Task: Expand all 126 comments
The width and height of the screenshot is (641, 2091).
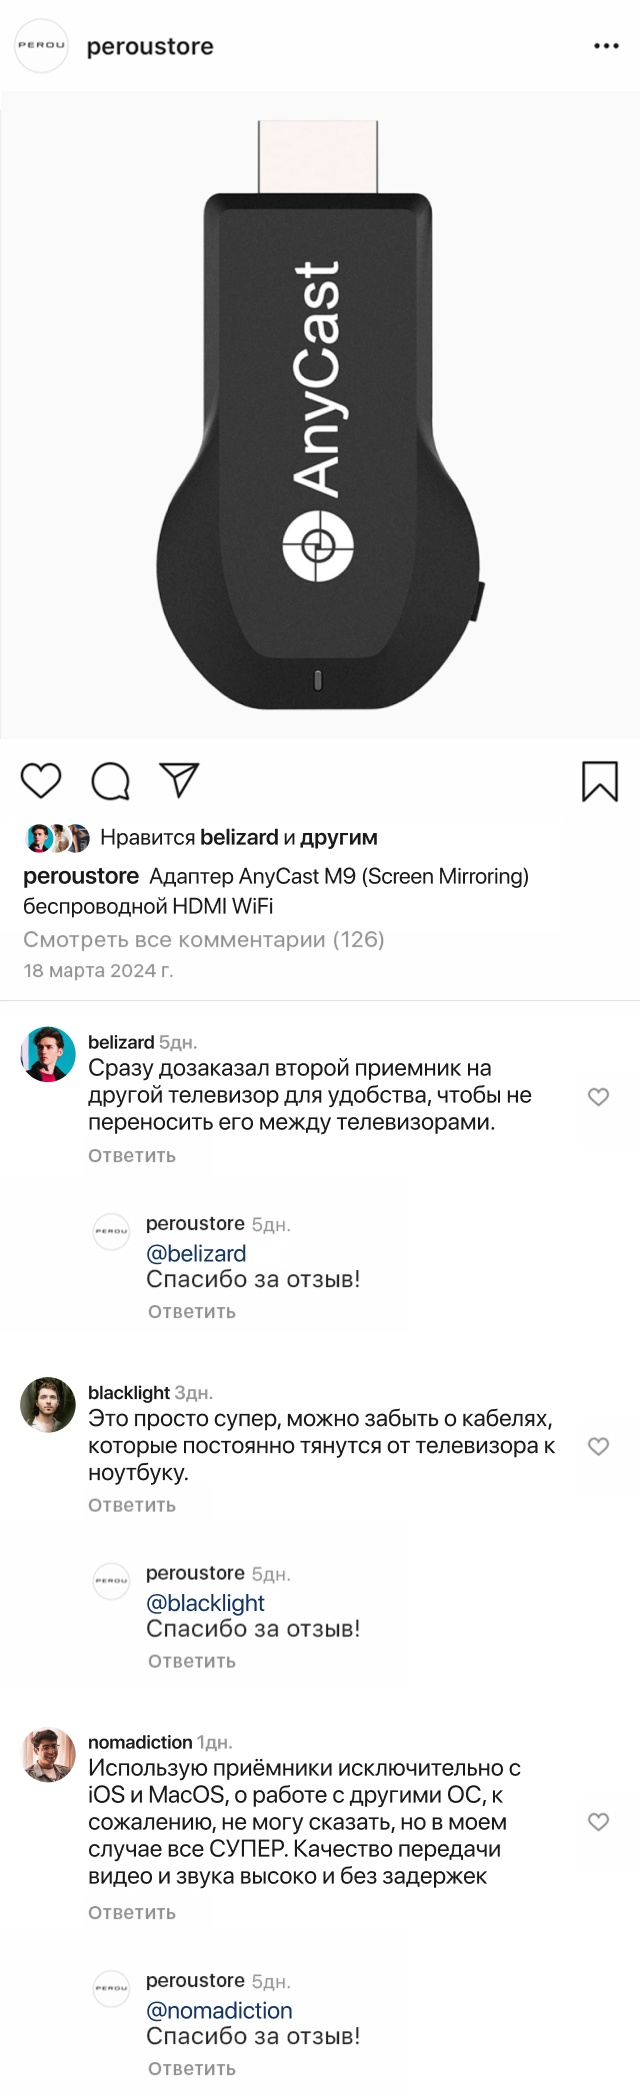Action: [x=204, y=939]
